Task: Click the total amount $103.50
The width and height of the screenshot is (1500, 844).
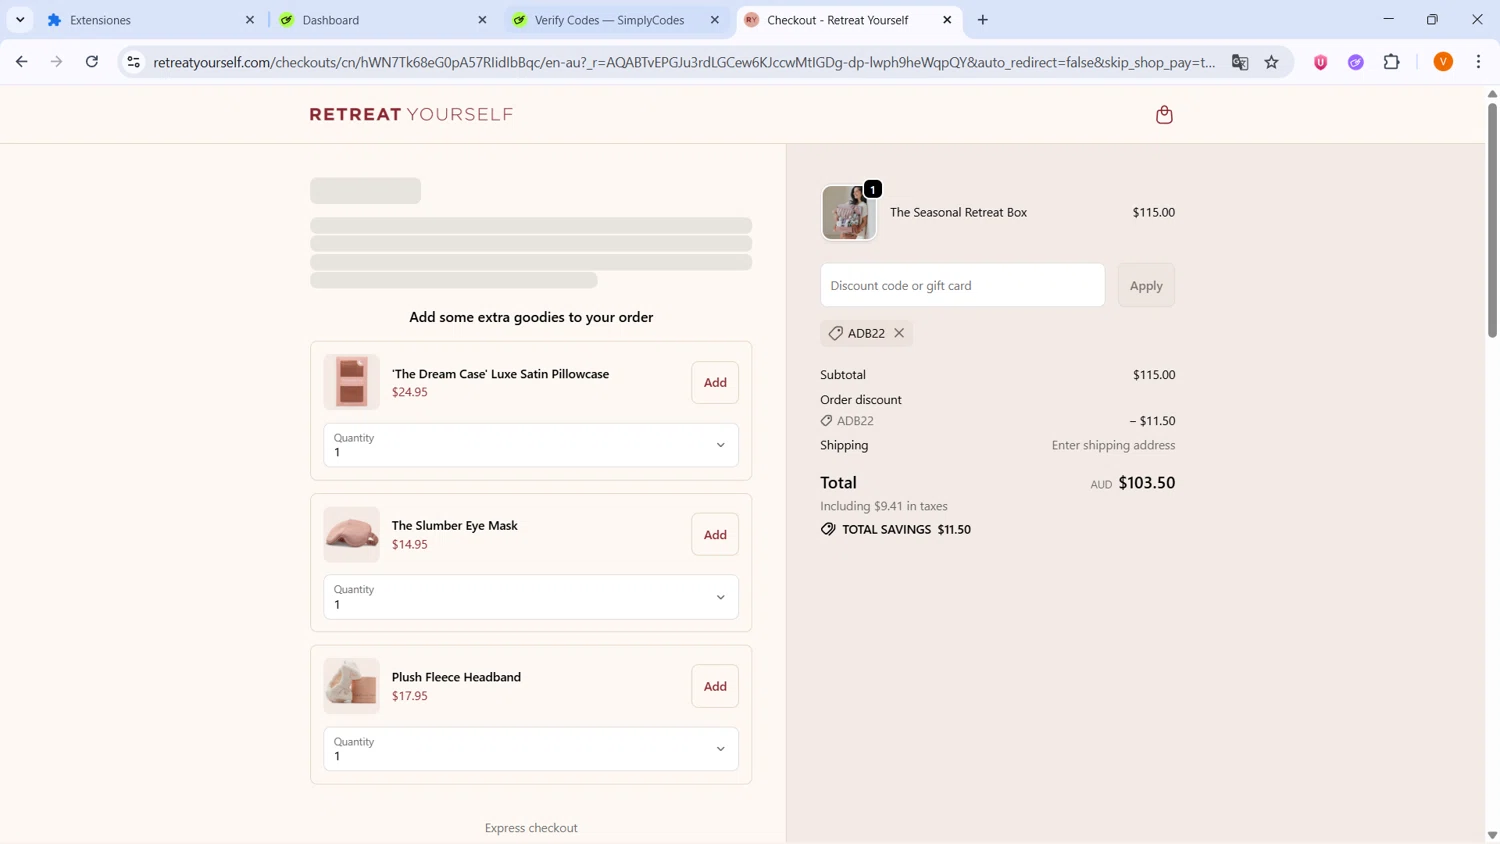Action: tap(1147, 483)
